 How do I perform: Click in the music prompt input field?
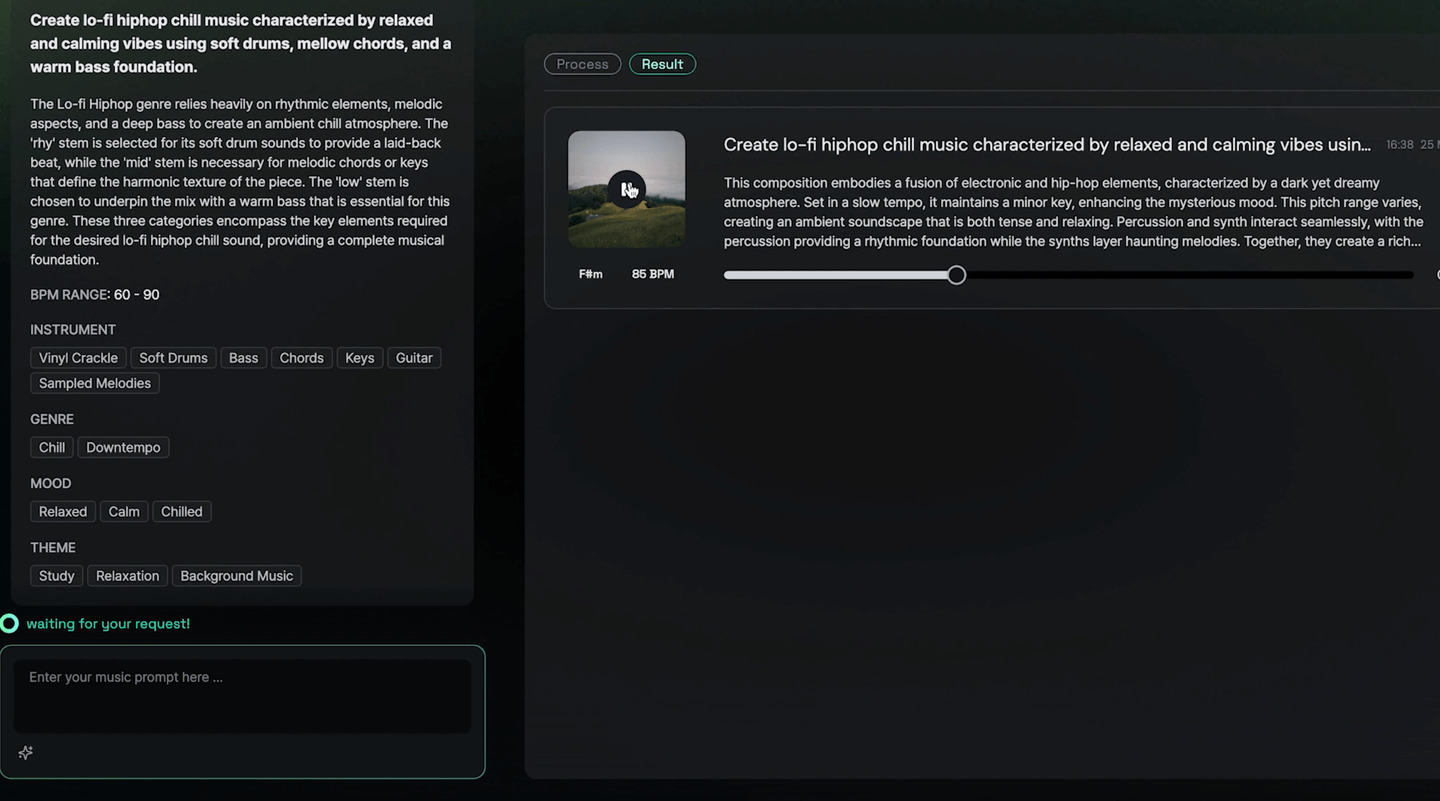tap(242, 695)
